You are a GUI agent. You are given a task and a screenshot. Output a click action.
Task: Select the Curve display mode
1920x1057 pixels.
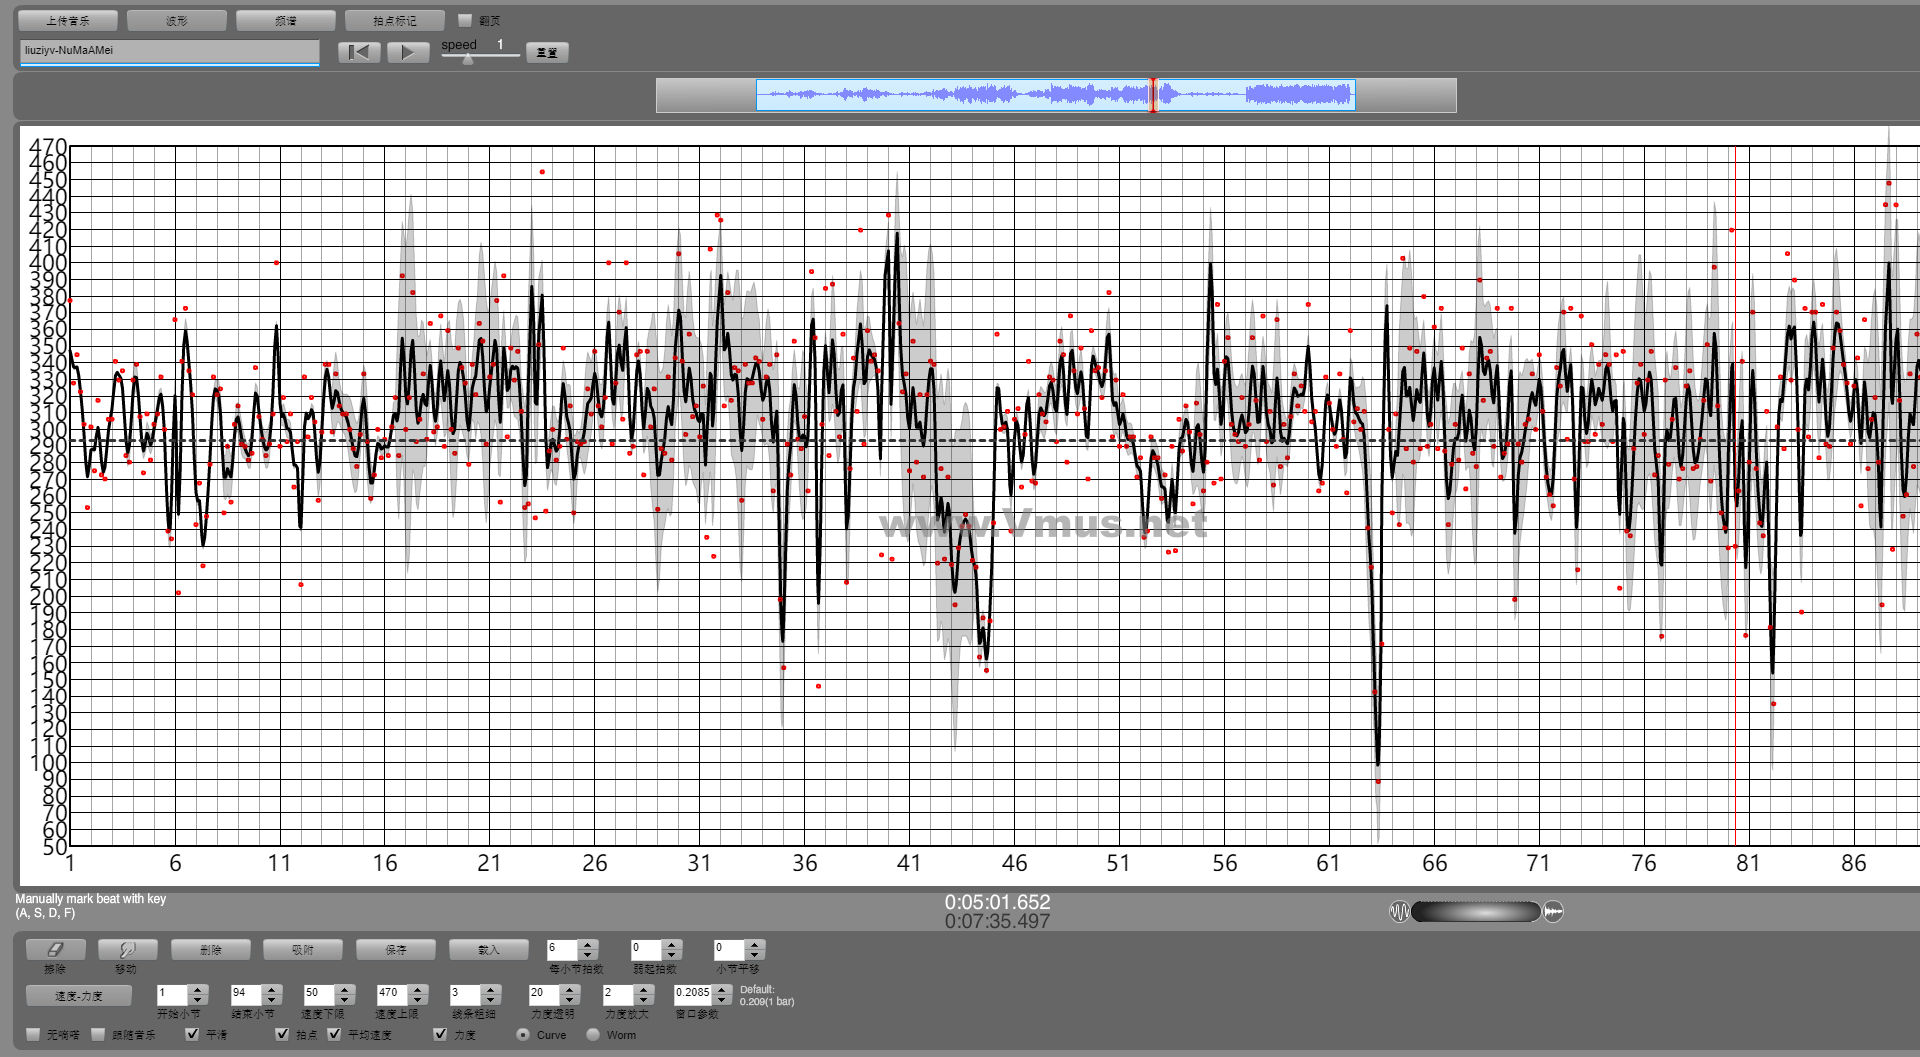click(523, 1034)
